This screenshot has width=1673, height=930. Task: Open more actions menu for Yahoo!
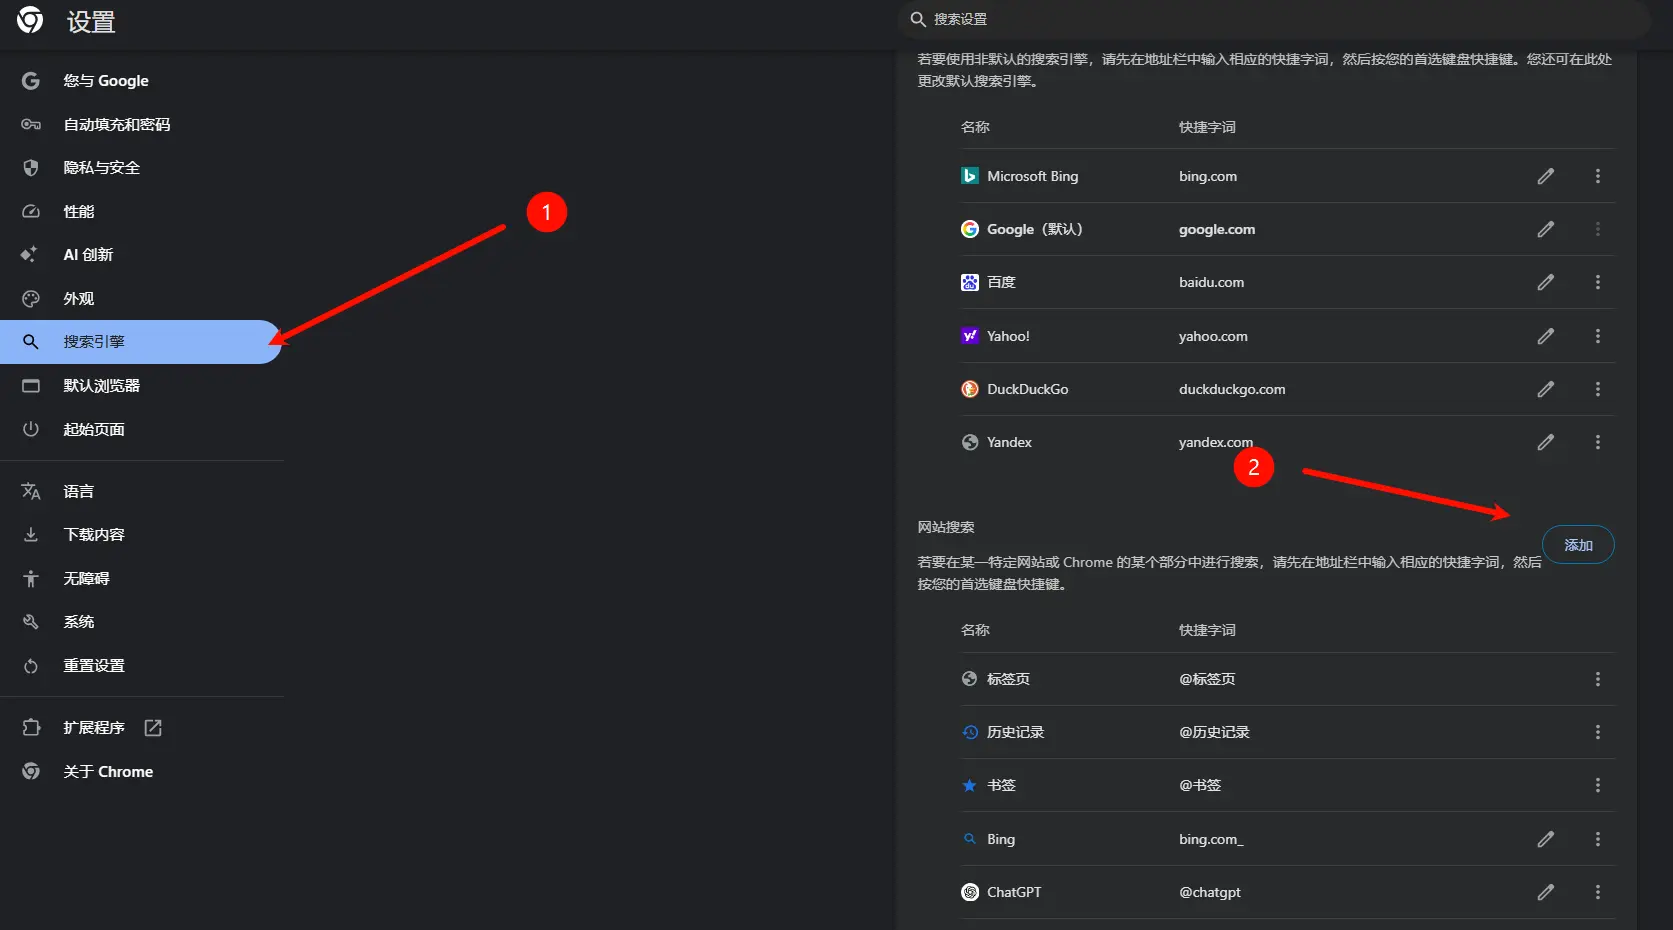coord(1597,336)
